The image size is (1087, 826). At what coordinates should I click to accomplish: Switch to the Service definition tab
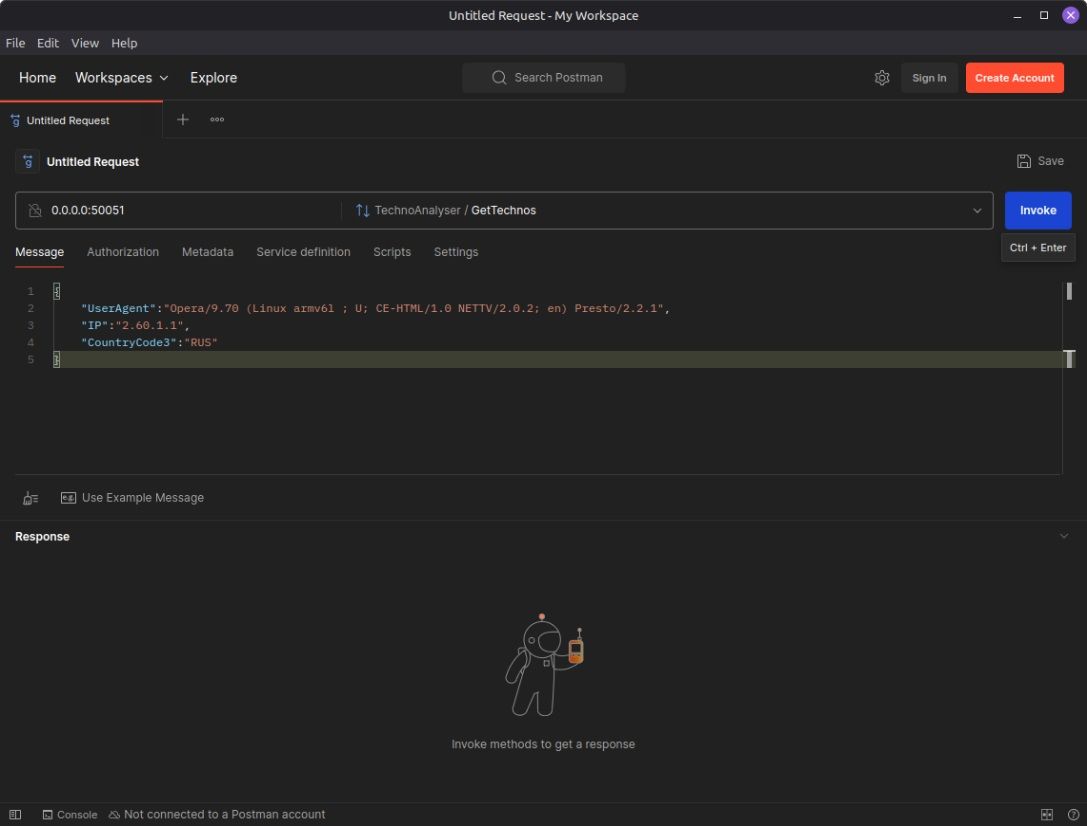[303, 252]
